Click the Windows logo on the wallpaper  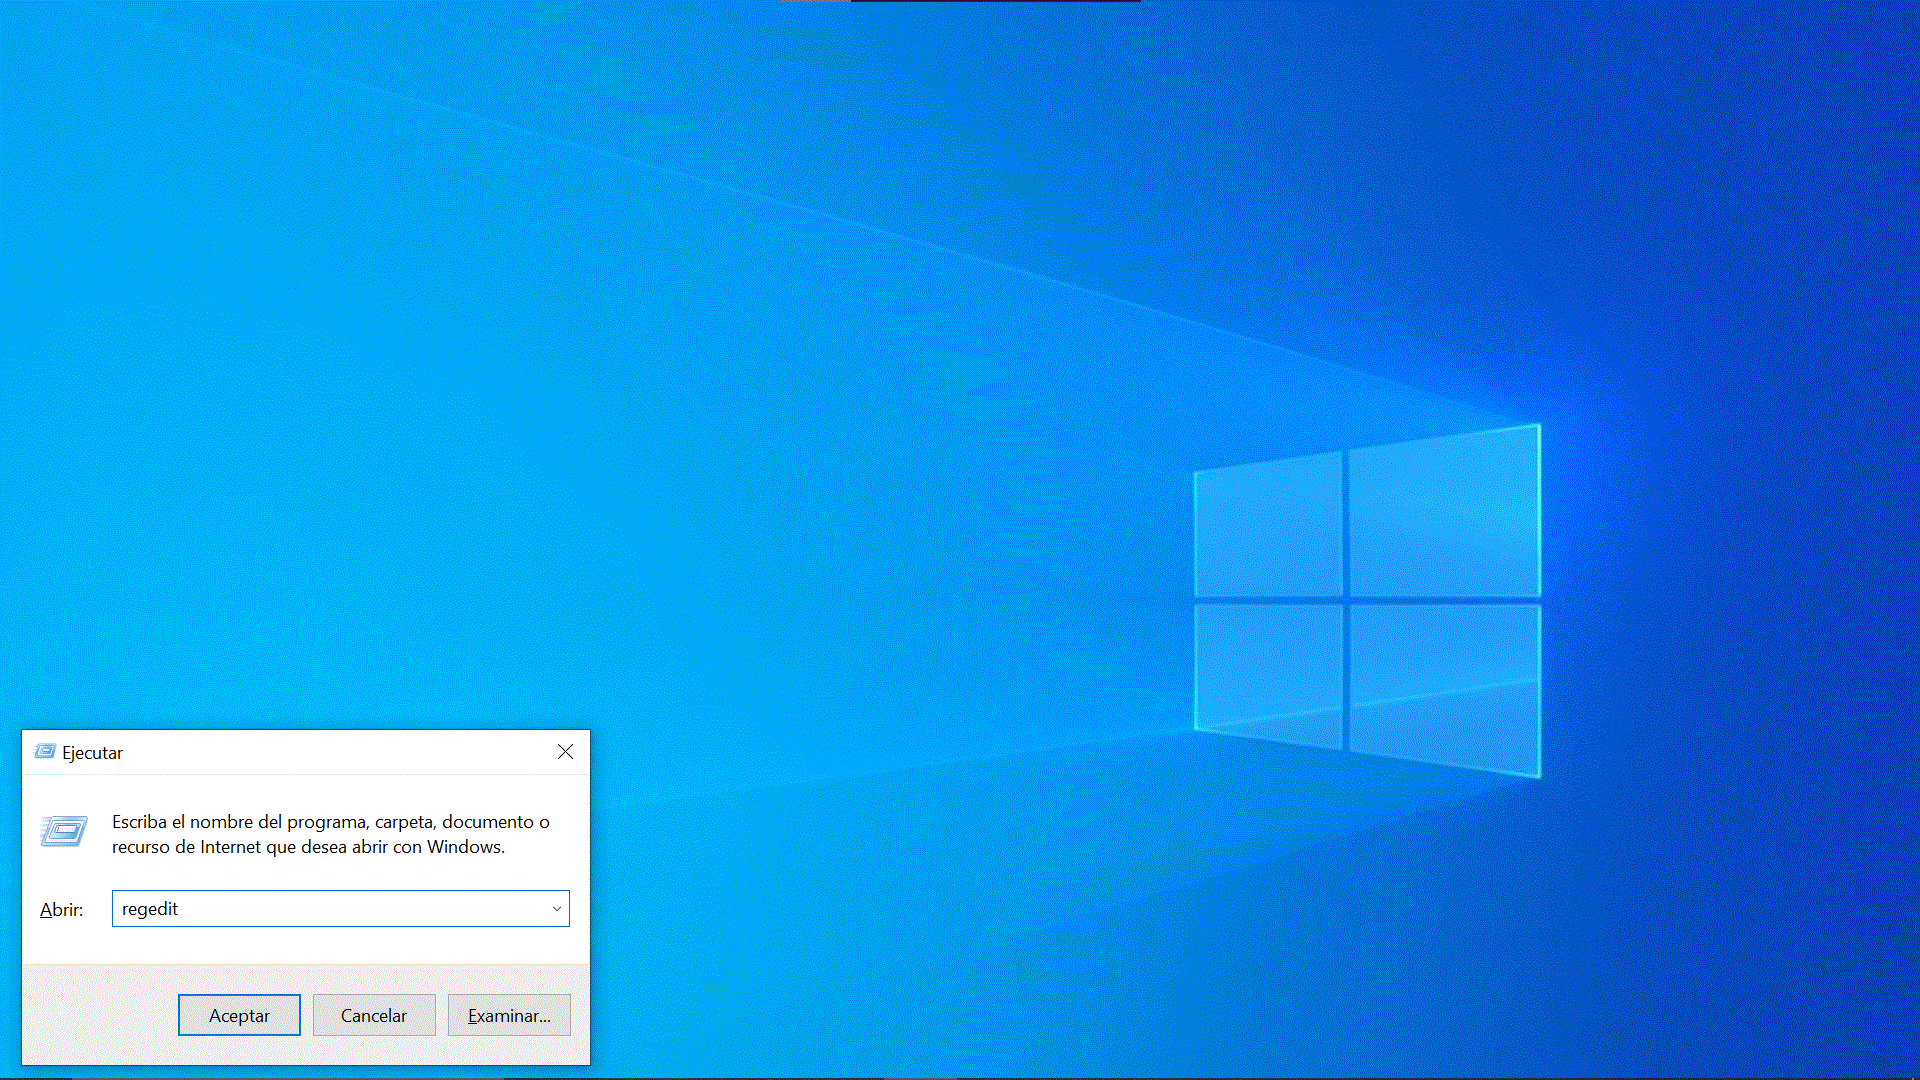tap(1366, 600)
